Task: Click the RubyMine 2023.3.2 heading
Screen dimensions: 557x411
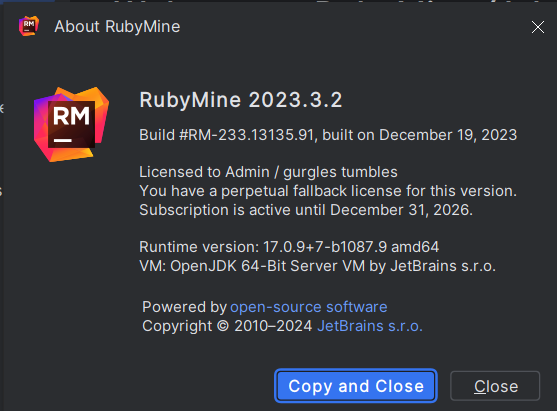Action: pos(240,100)
